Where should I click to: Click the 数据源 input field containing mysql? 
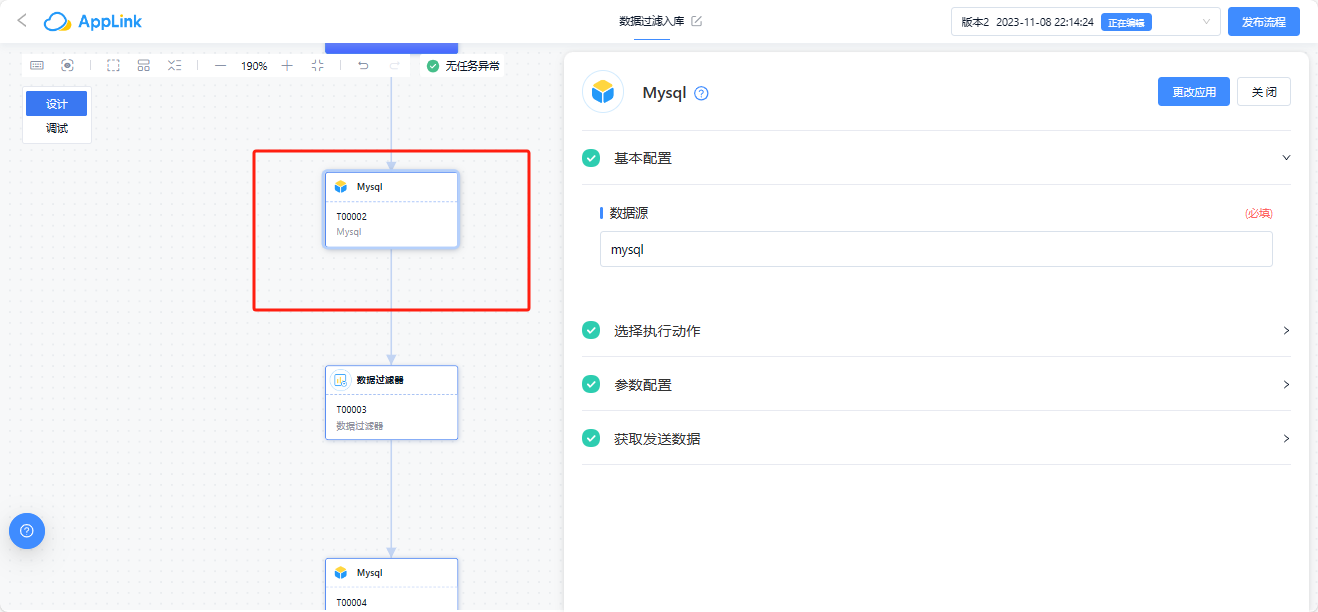coord(936,250)
